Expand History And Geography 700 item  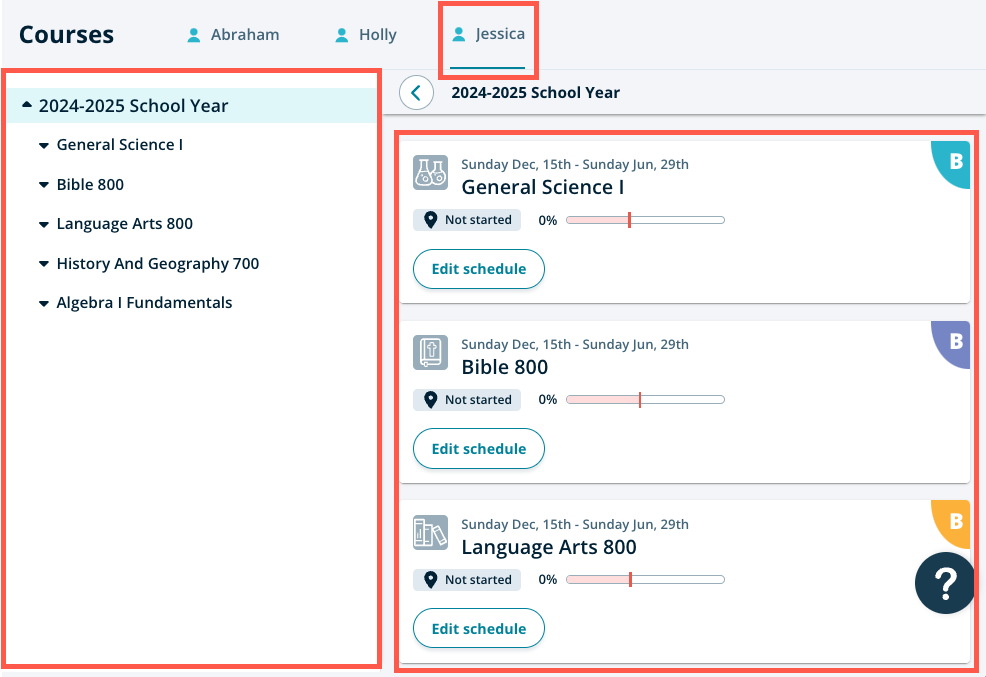pyautogui.click(x=44, y=264)
